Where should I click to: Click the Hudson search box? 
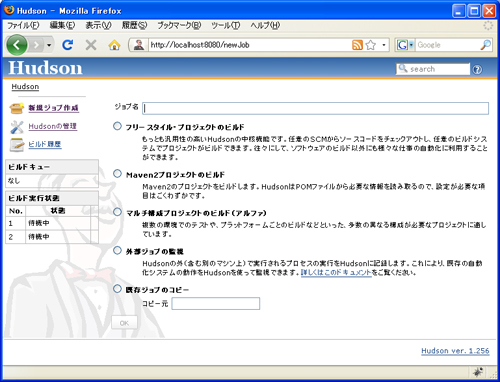coord(433,69)
